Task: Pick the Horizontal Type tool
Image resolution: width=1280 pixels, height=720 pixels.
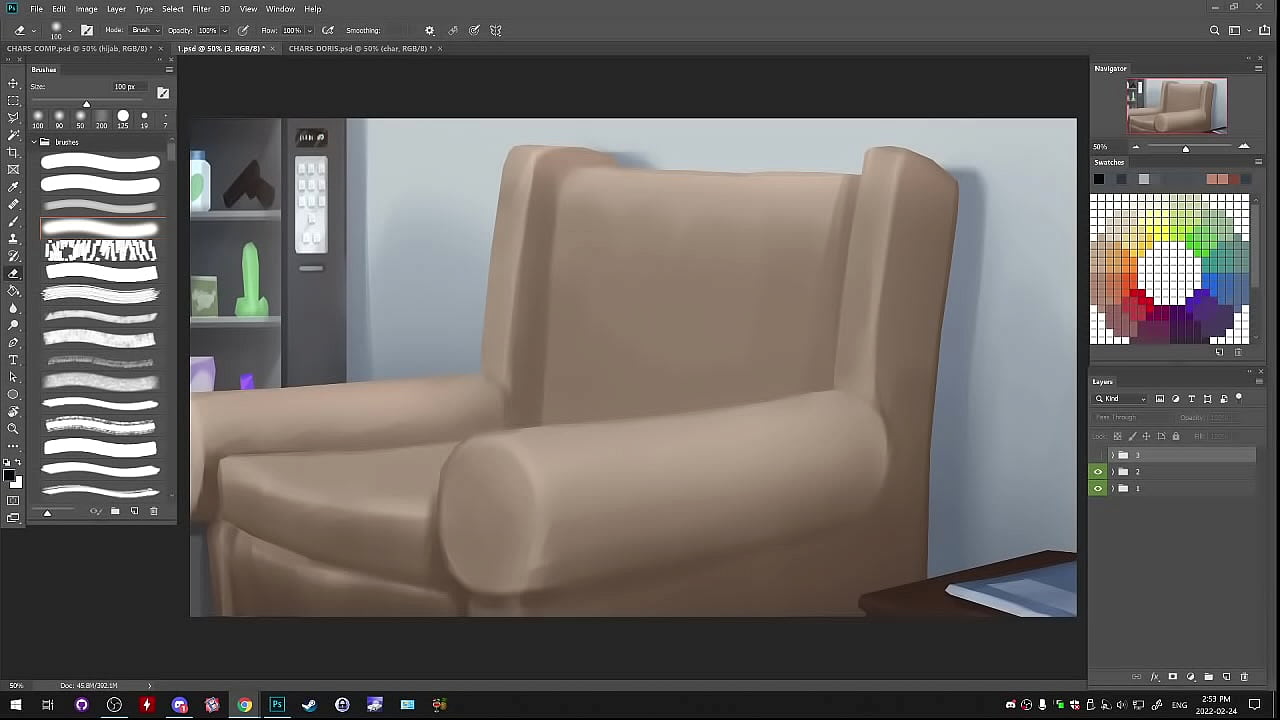Action: [13, 360]
